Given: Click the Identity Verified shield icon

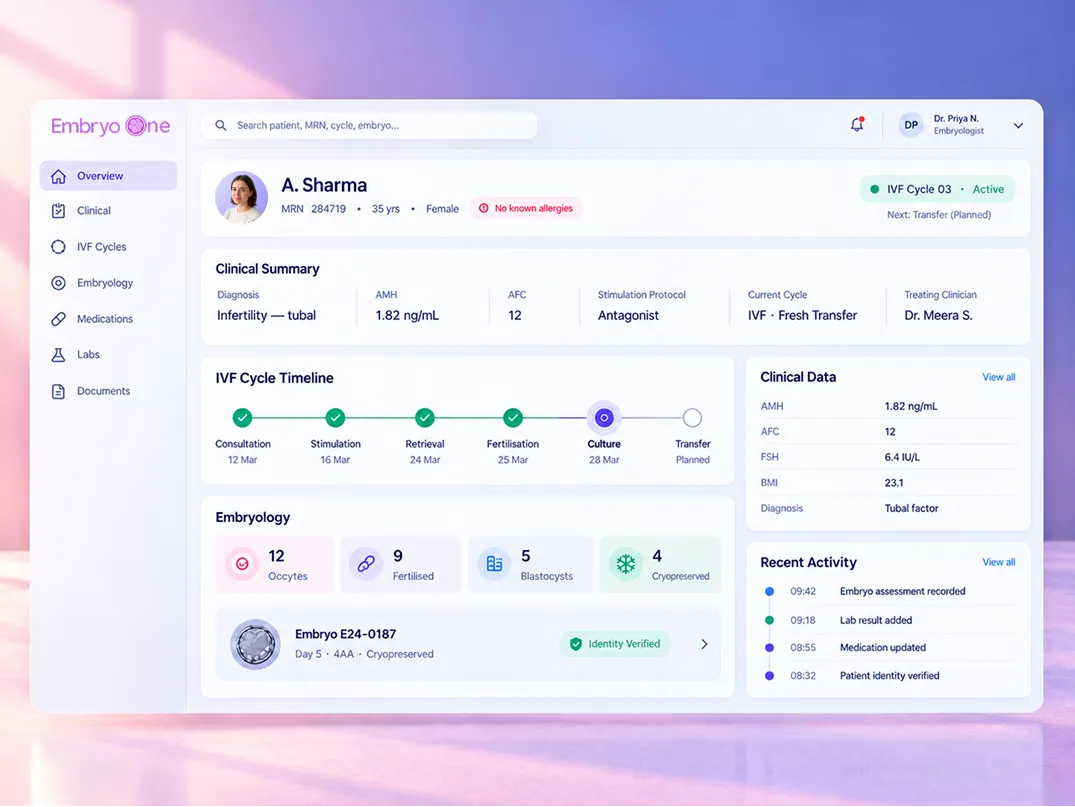Looking at the screenshot, I should (x=576, y=644).
